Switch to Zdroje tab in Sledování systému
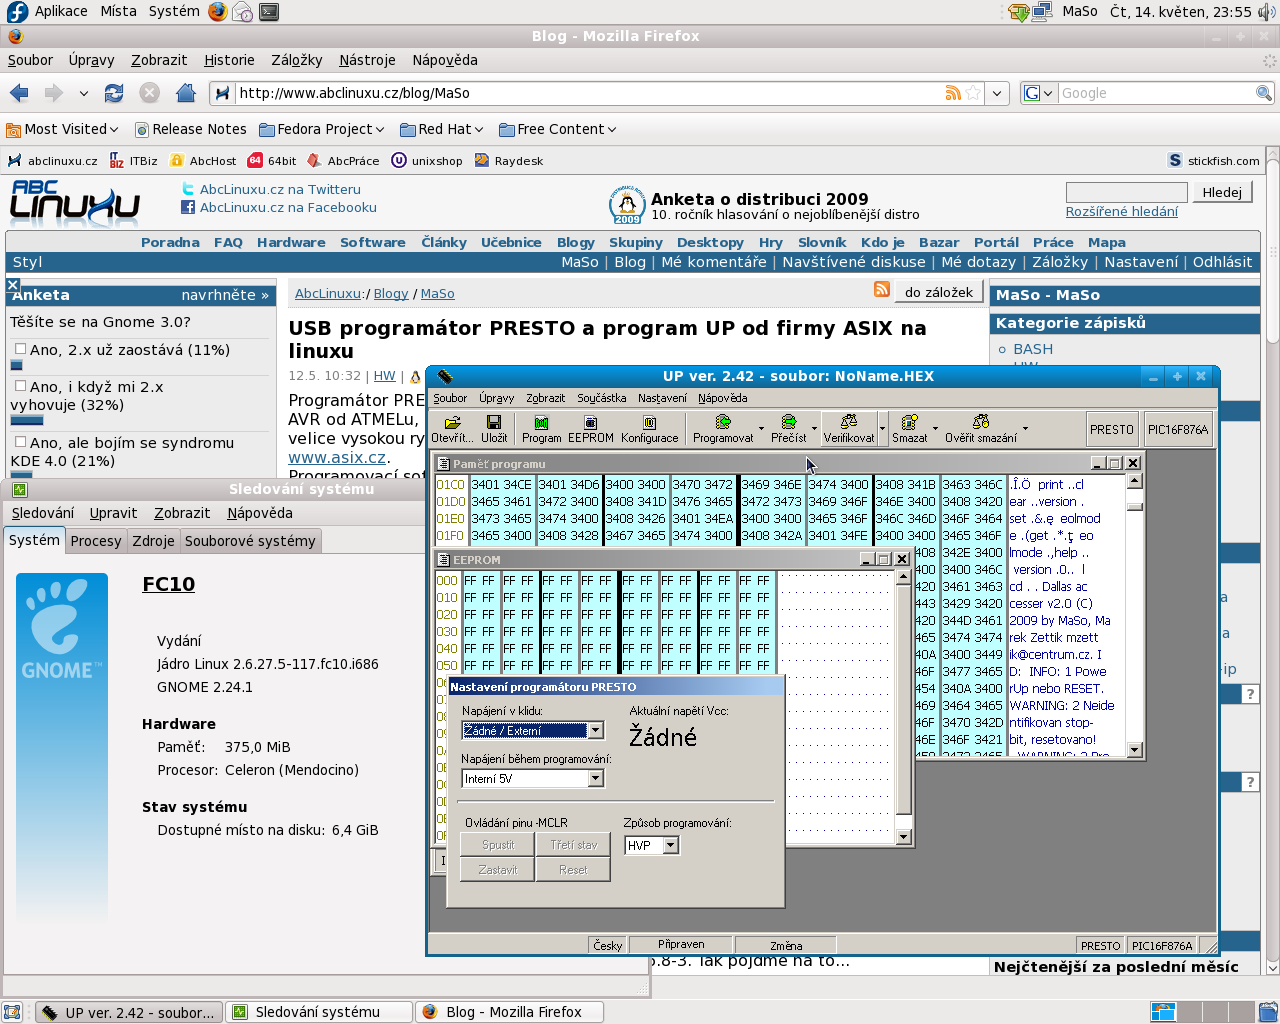 click(153, 541)
